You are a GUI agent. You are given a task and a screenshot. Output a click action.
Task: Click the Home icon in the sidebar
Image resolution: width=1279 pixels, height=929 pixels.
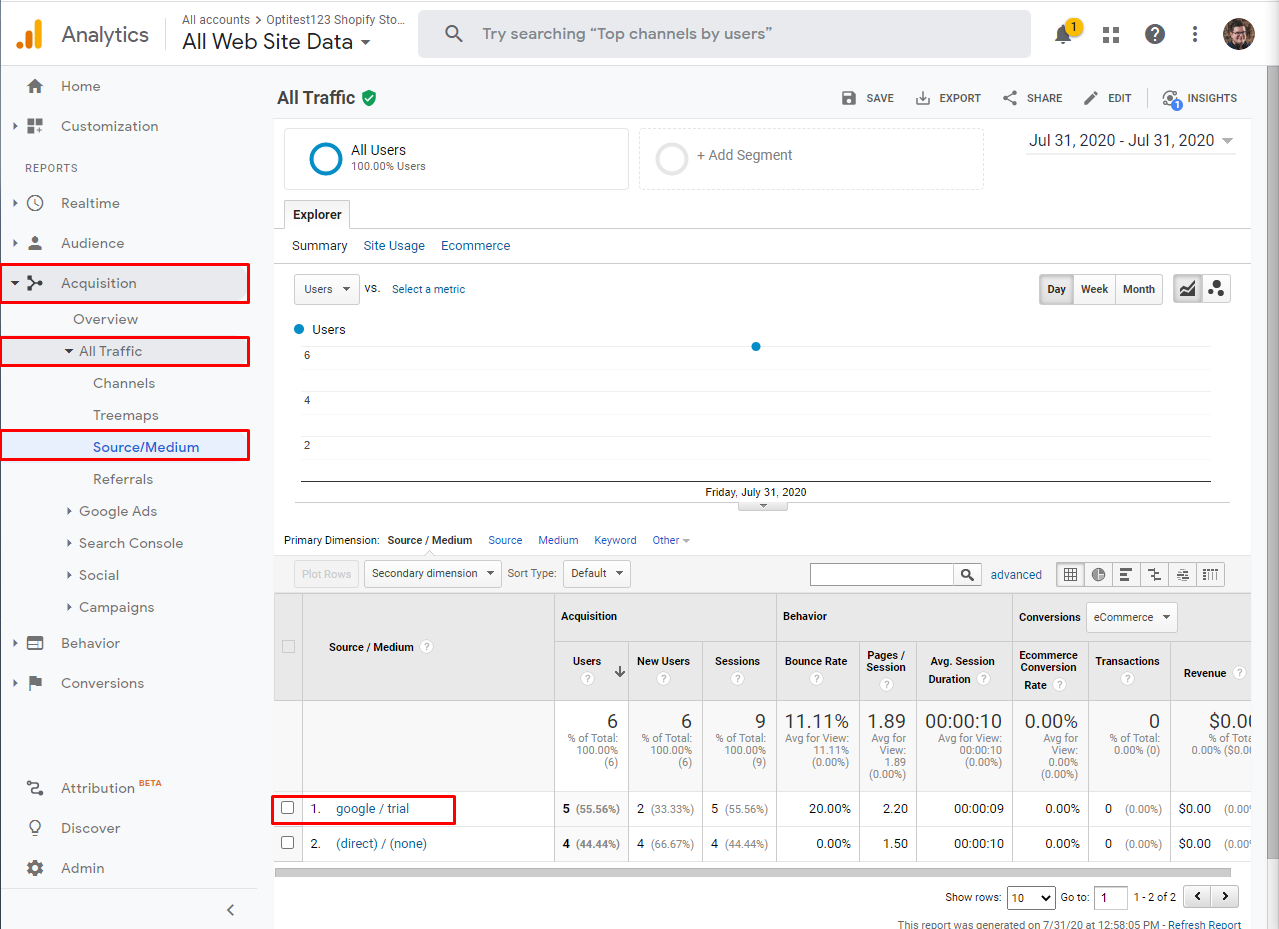[x=35, y=86]
